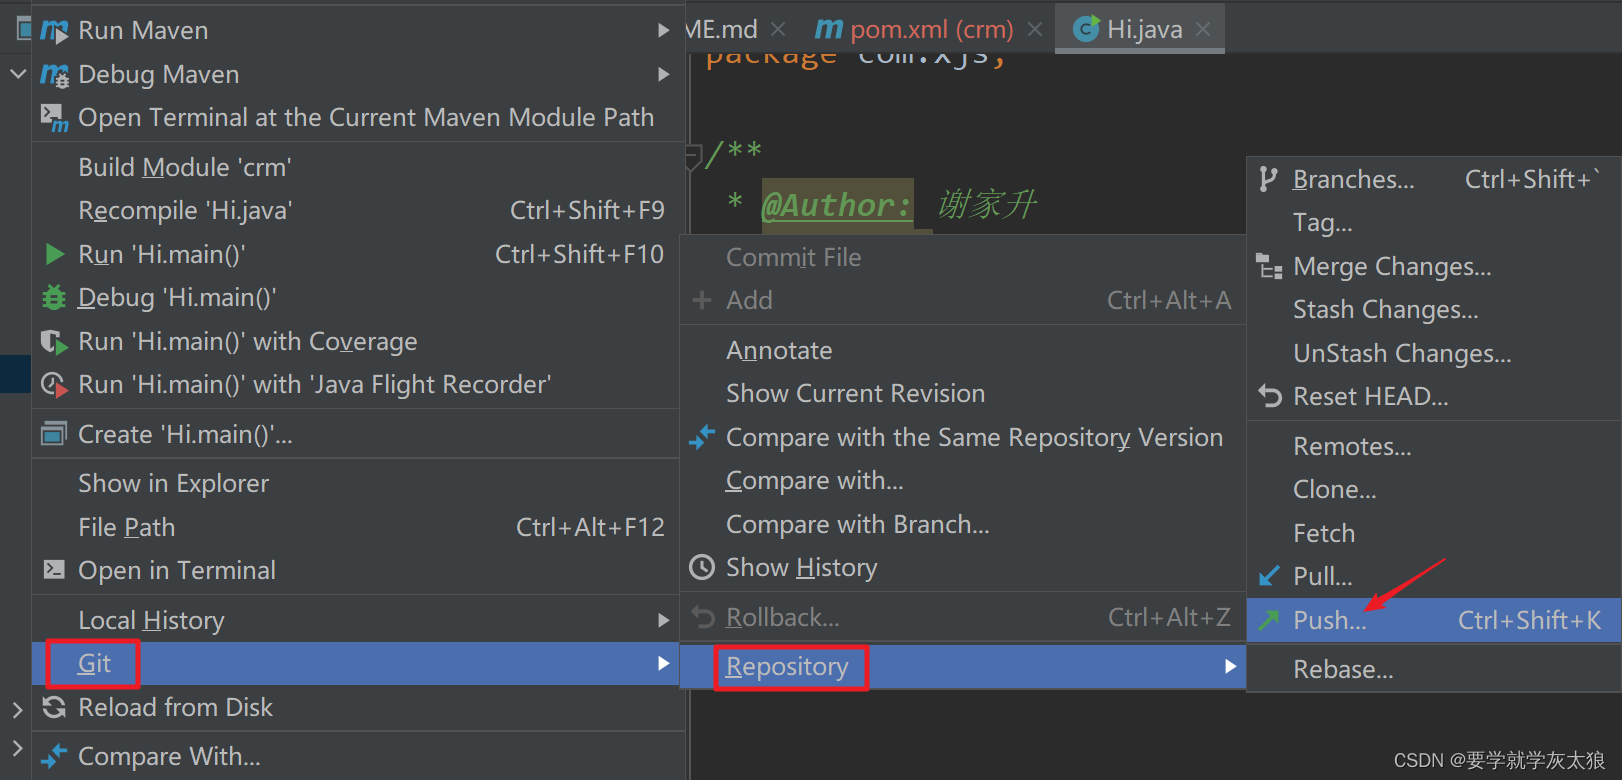The image size is (1622, 780).
Task: Click the Compare With arrows icon
Action: (54, 757)
